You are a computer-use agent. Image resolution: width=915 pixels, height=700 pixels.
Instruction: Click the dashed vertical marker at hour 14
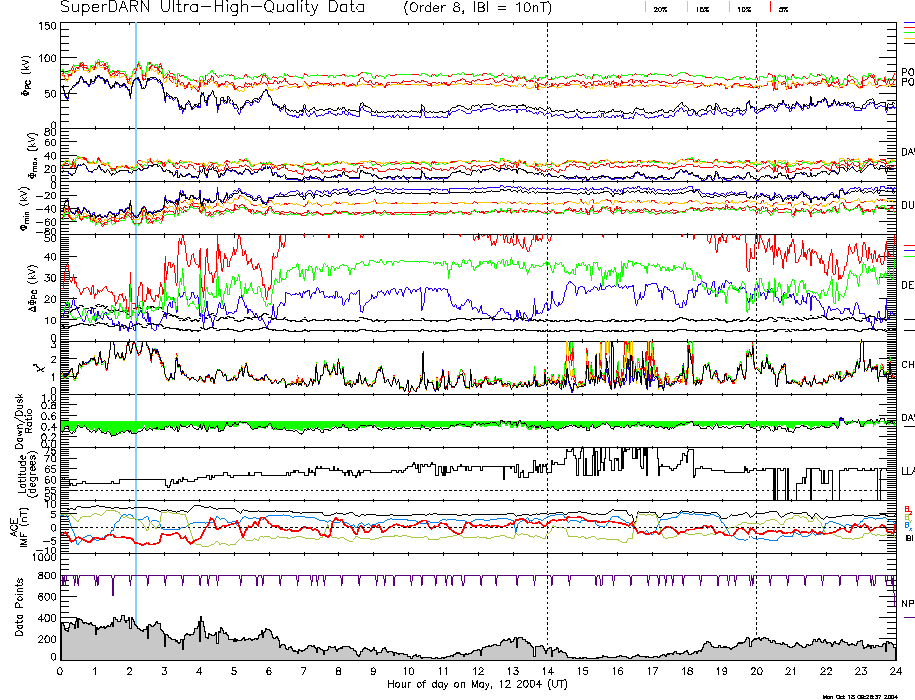[x=548, y=300]
